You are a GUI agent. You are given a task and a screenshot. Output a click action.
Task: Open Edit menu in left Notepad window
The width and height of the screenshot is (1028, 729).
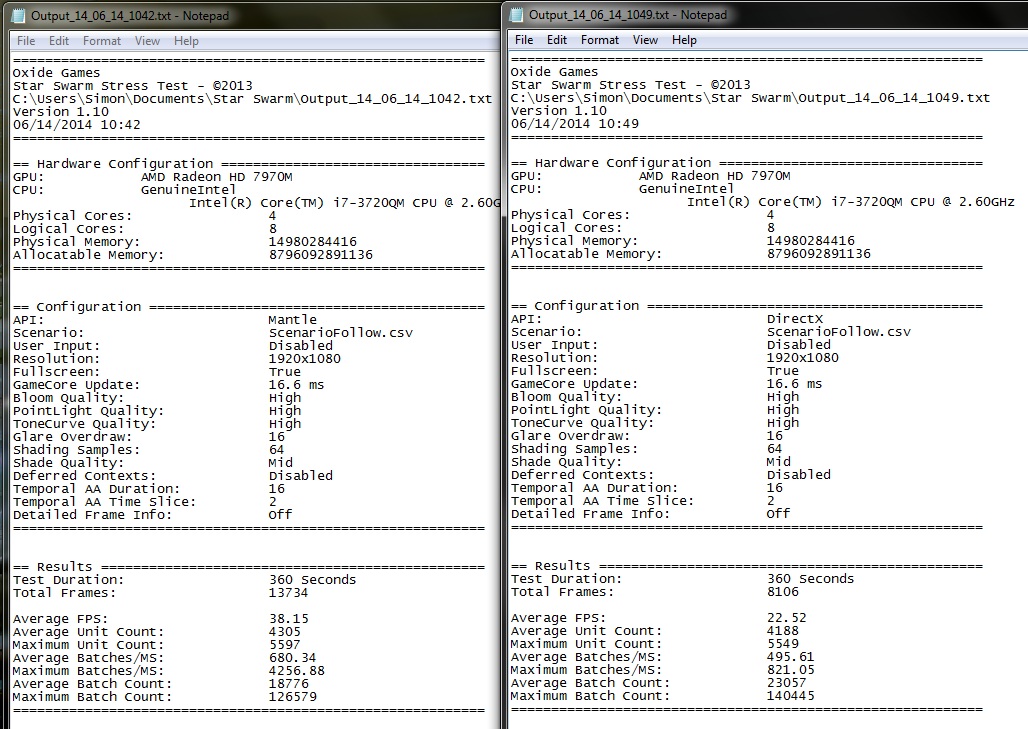[x=58, y=41]
